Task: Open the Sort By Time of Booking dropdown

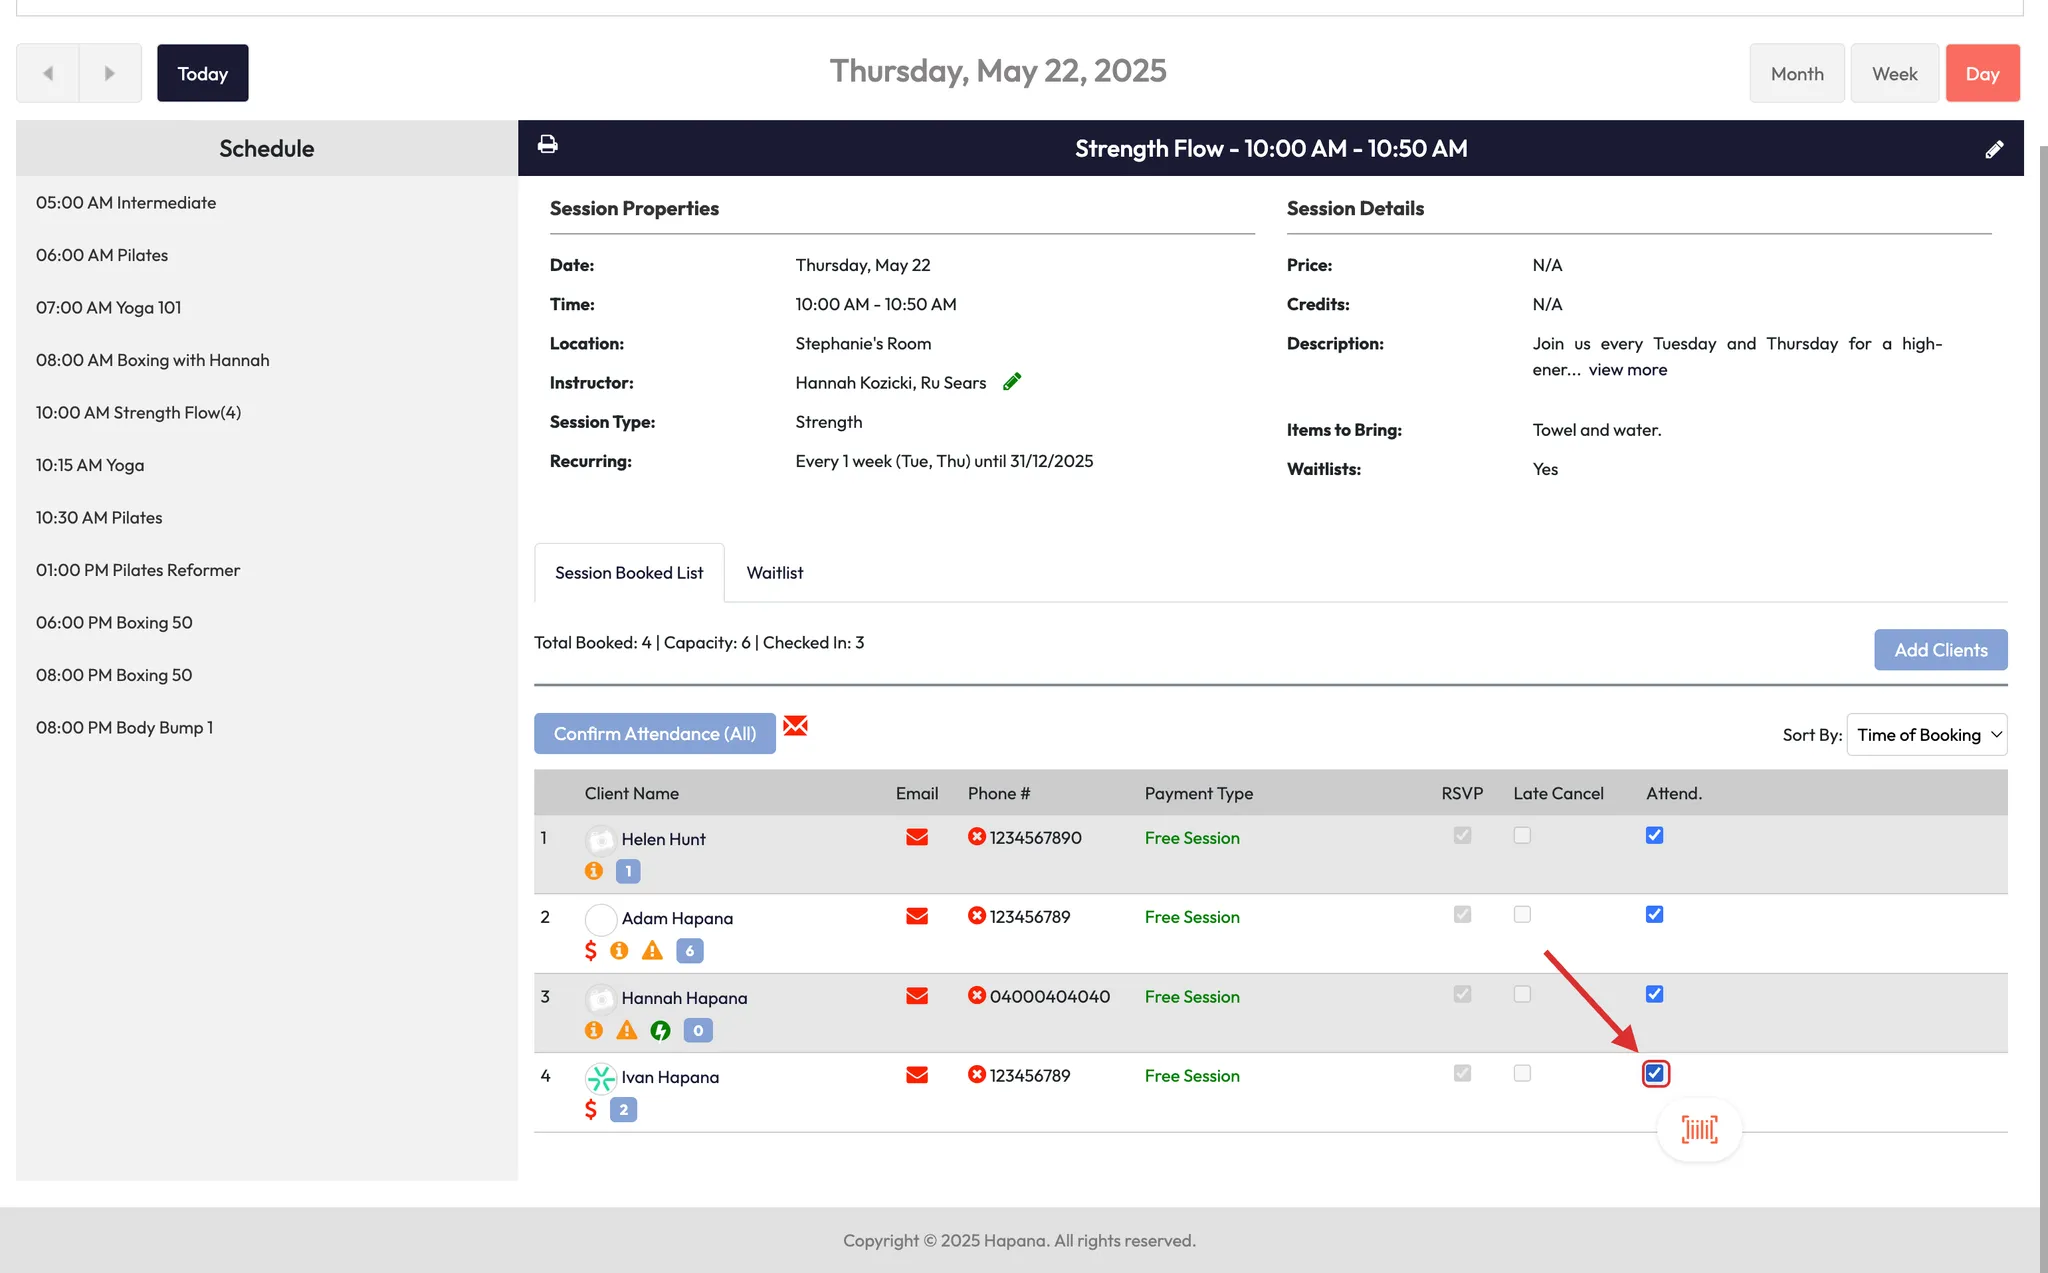Action: (1926, 735)
